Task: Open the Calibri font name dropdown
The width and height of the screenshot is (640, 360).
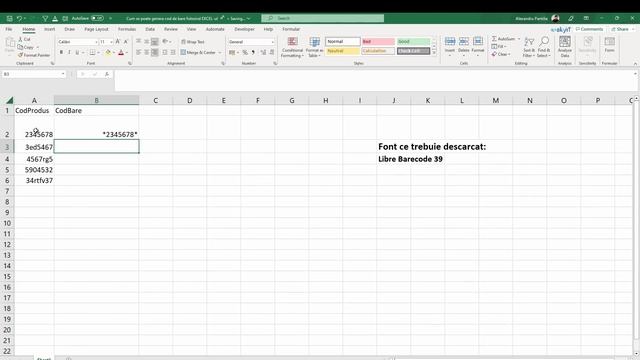Action: point(96,42)
